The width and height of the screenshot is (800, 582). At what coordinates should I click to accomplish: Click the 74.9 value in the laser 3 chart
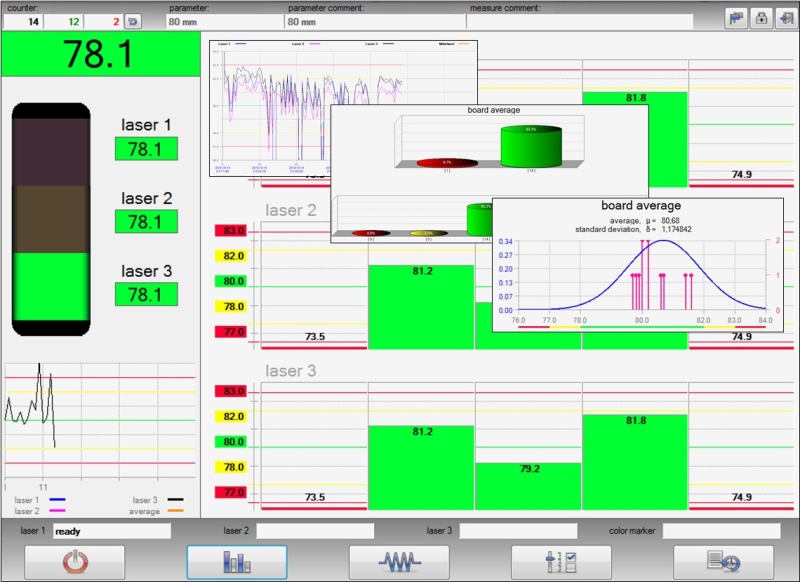tap(741, 497)
